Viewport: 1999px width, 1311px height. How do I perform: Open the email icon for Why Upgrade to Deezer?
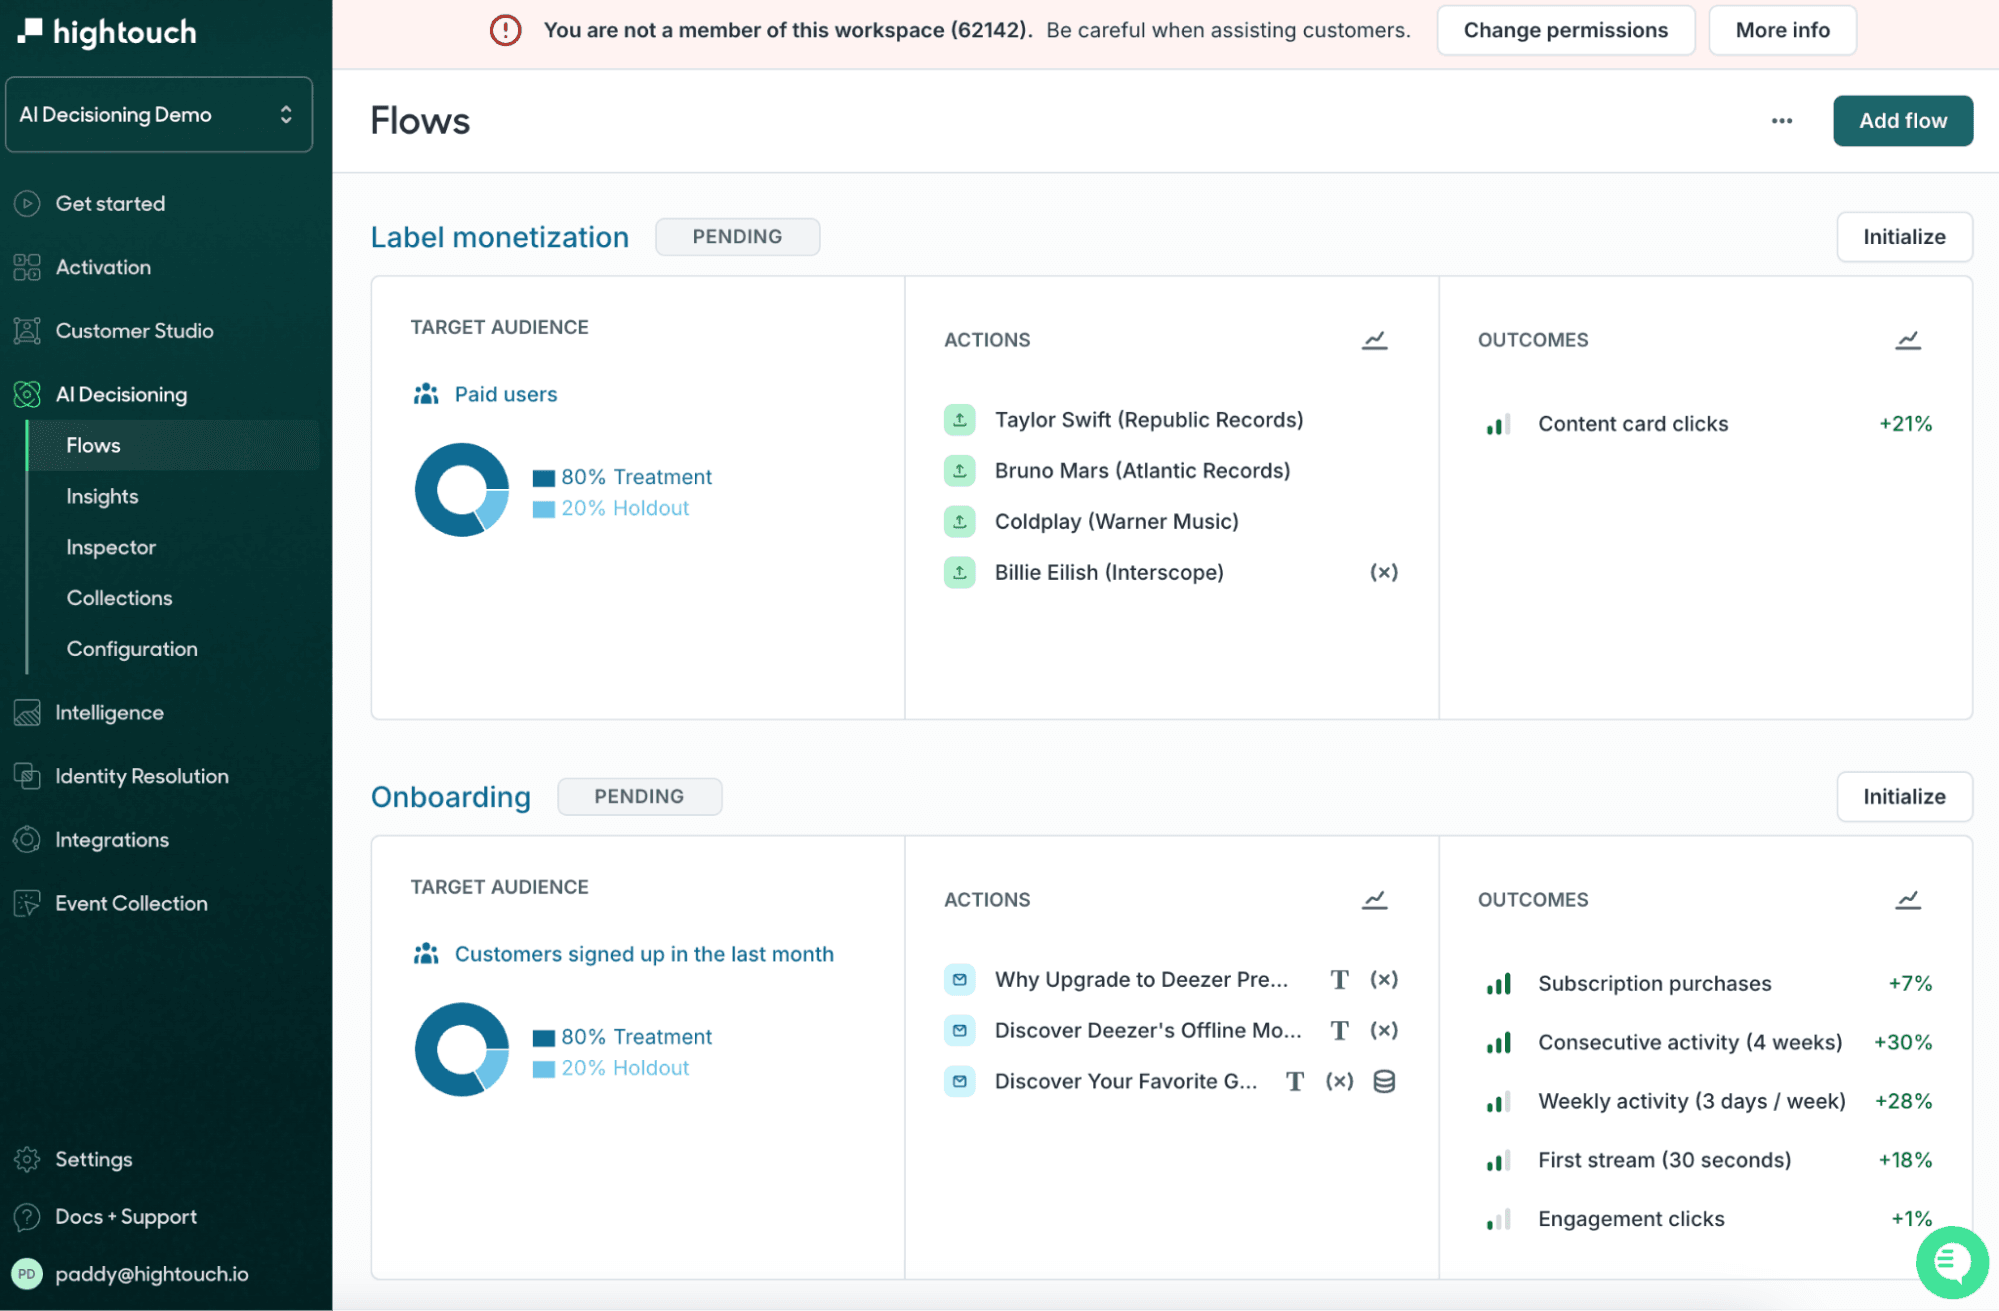click(x=959, y=980)
